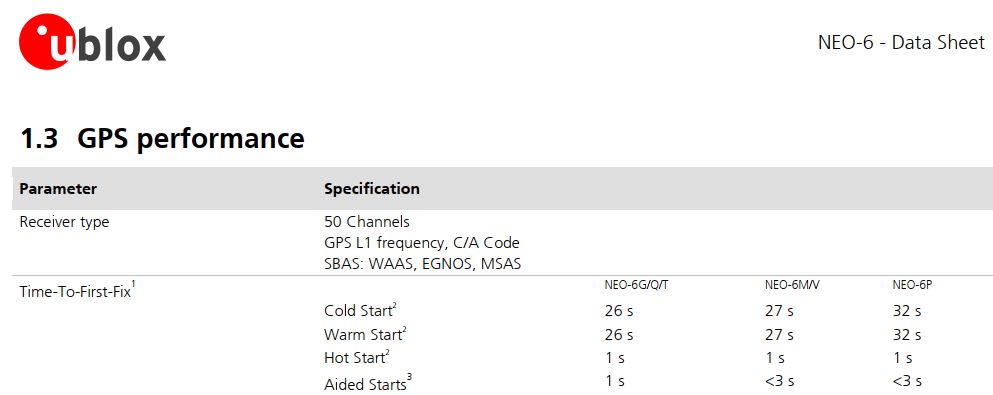This screenshot has width=993, height=395.
Task: Click the 32 s Cold Start value for NEO-6P
Action: click(x=907, y=311)
